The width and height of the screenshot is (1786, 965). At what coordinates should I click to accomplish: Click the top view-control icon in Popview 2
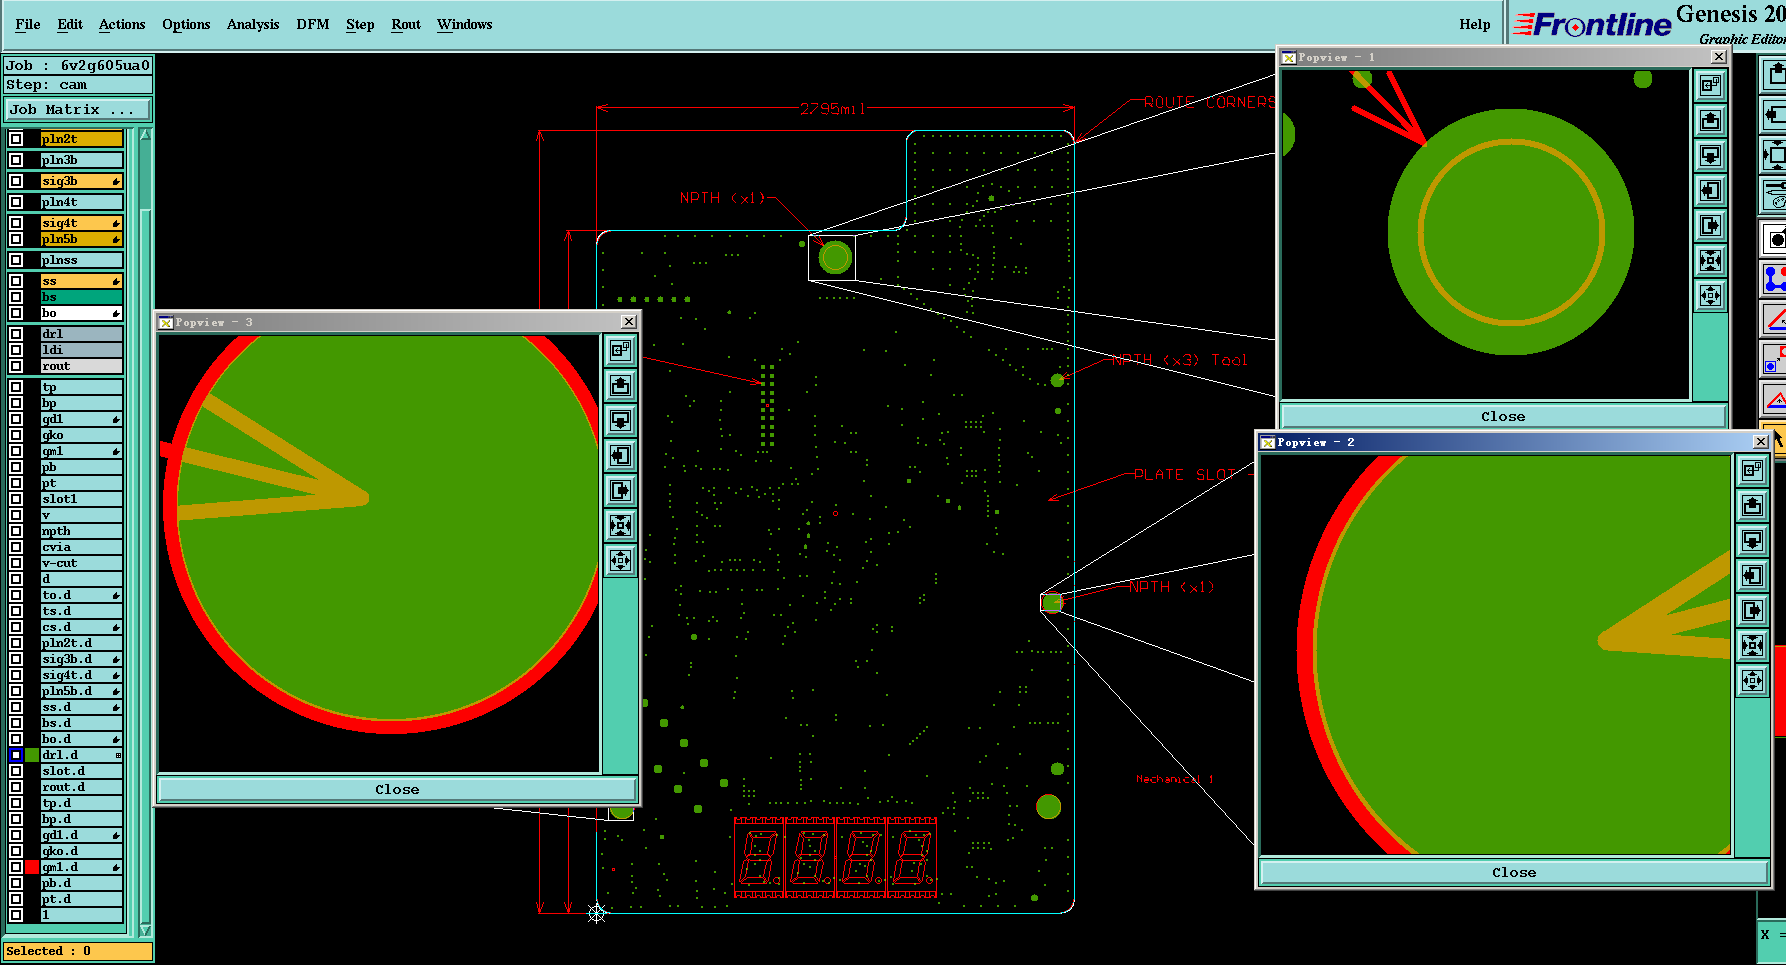1753,470
